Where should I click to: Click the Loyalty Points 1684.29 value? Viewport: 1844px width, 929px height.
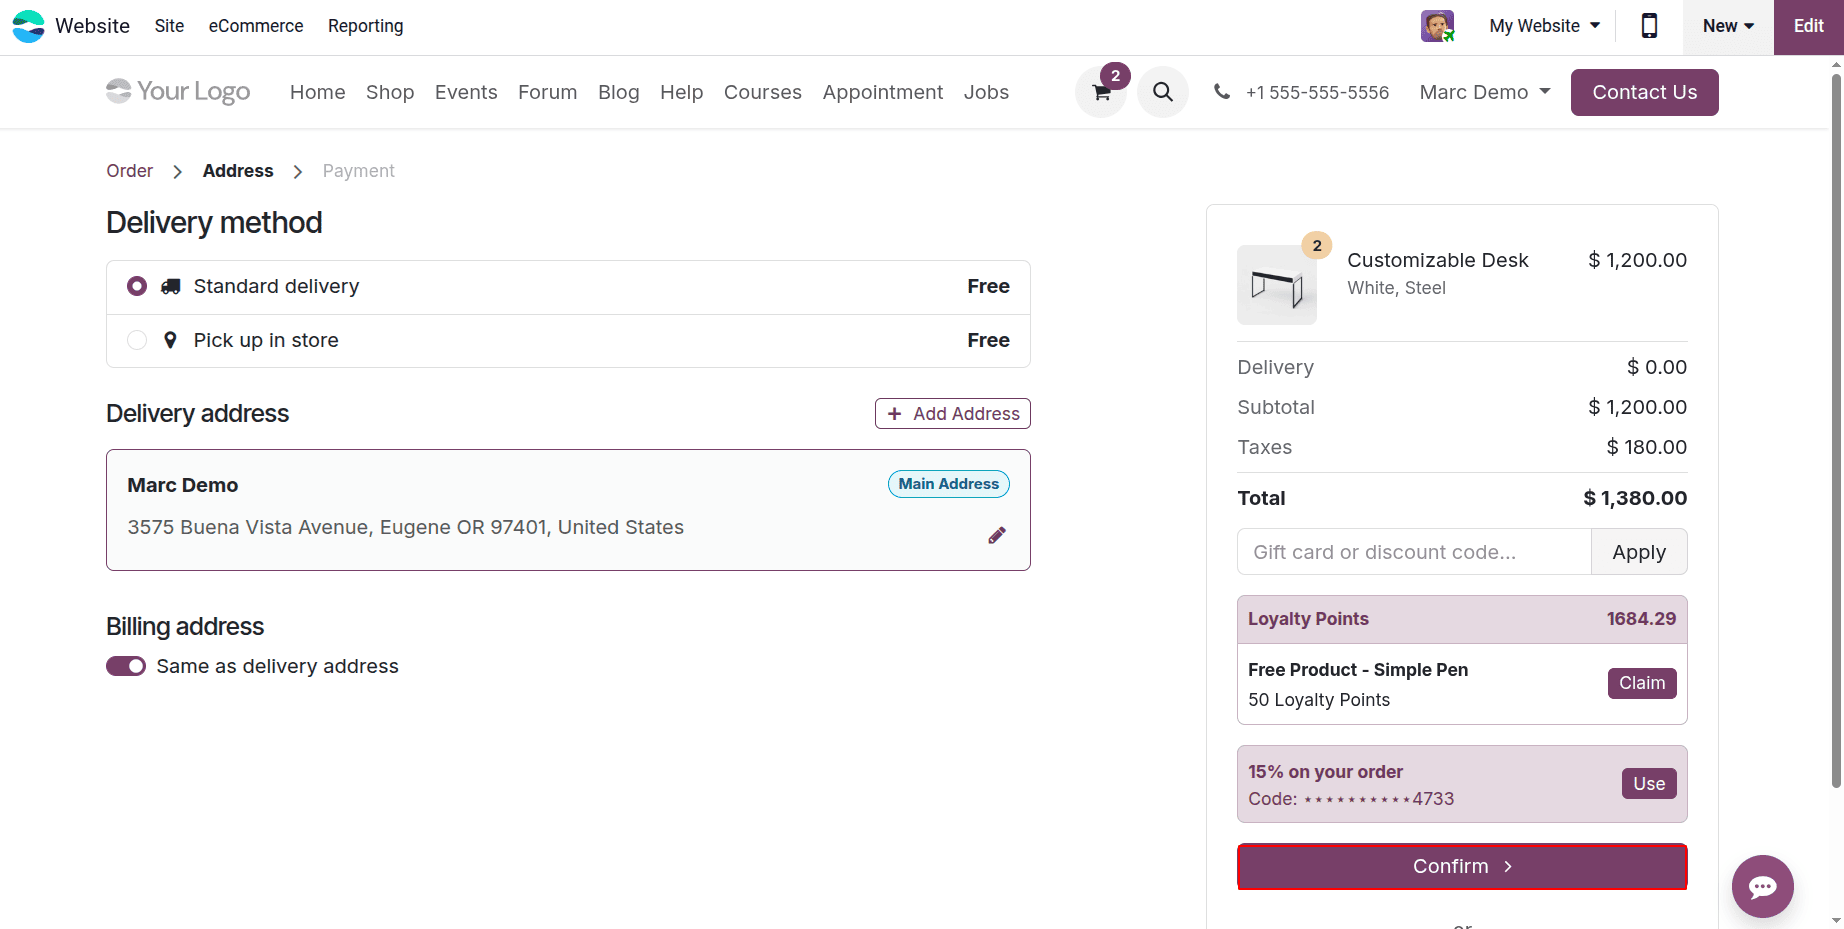[x=1641, y=619]
